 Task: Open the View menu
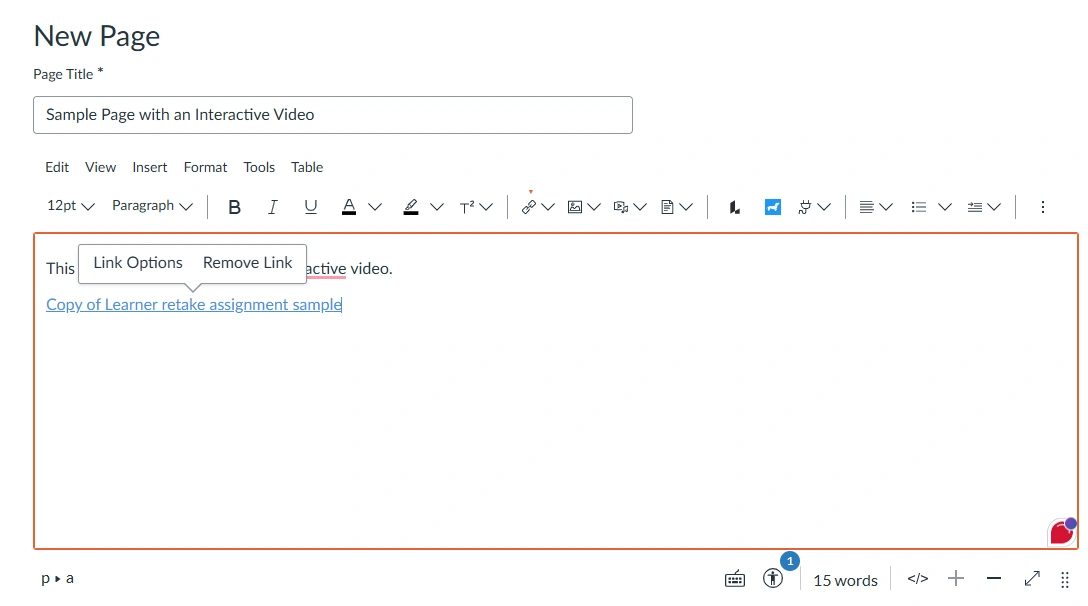click(101, 167)
